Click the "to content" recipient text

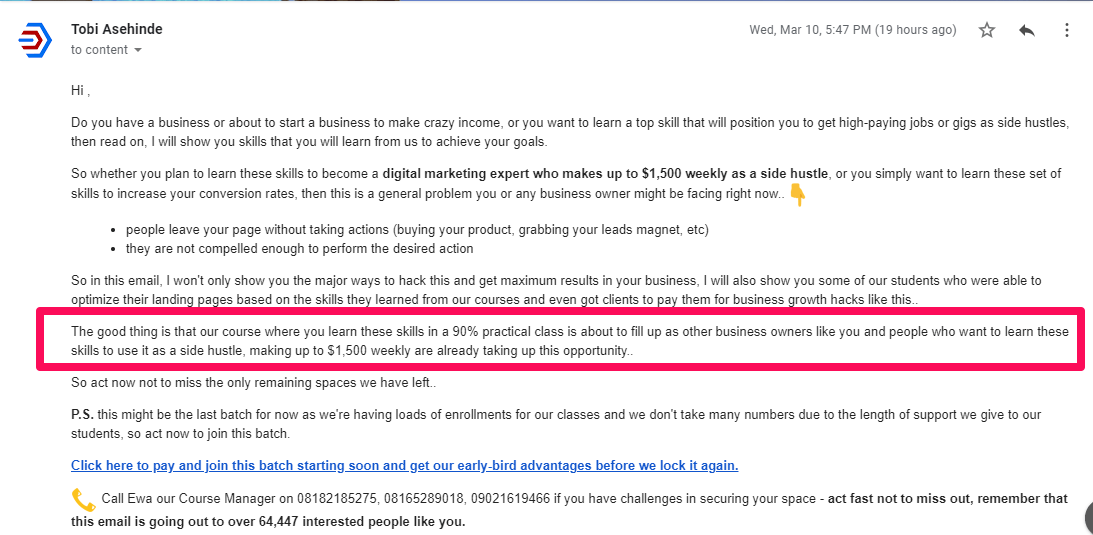(x=99, y=50)
